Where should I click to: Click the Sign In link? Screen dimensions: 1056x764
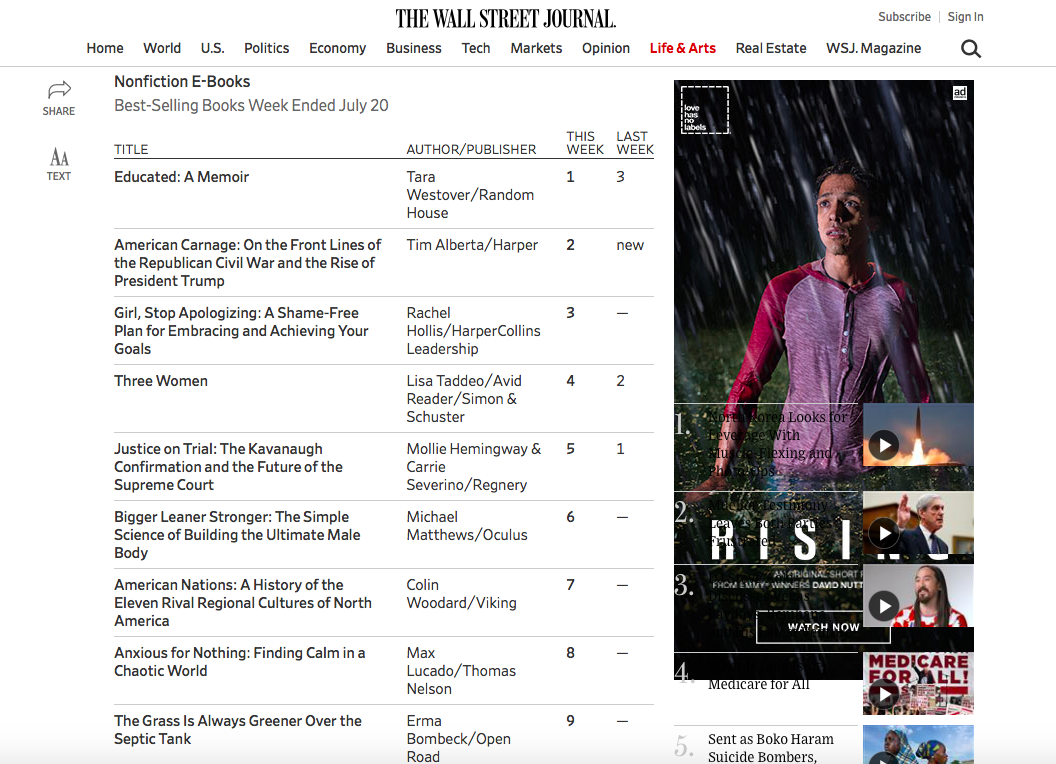pos(964,16)
